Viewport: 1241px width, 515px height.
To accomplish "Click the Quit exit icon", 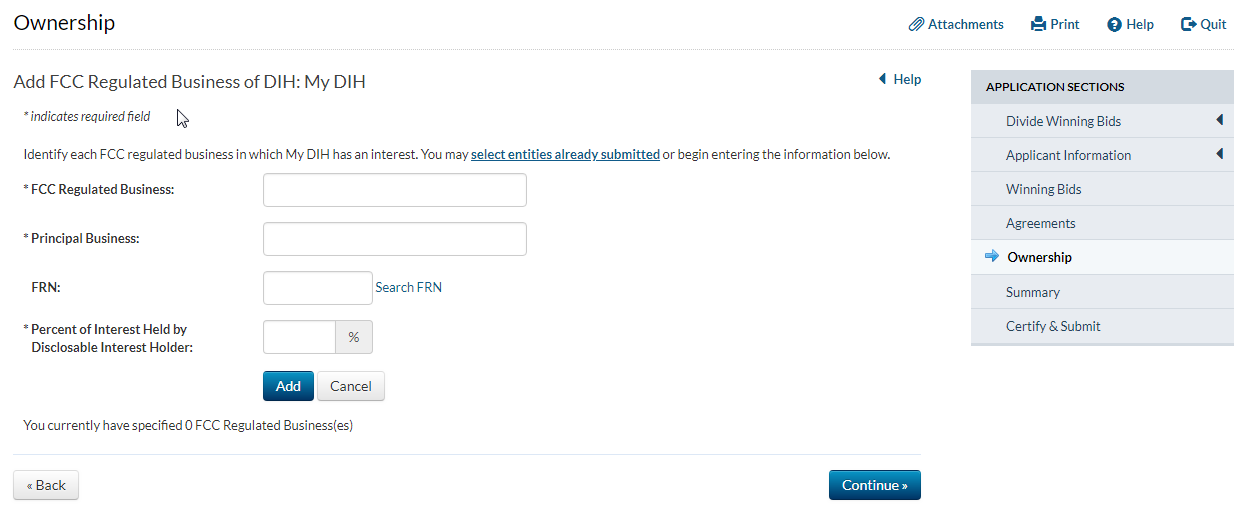I will point(1188,24).
